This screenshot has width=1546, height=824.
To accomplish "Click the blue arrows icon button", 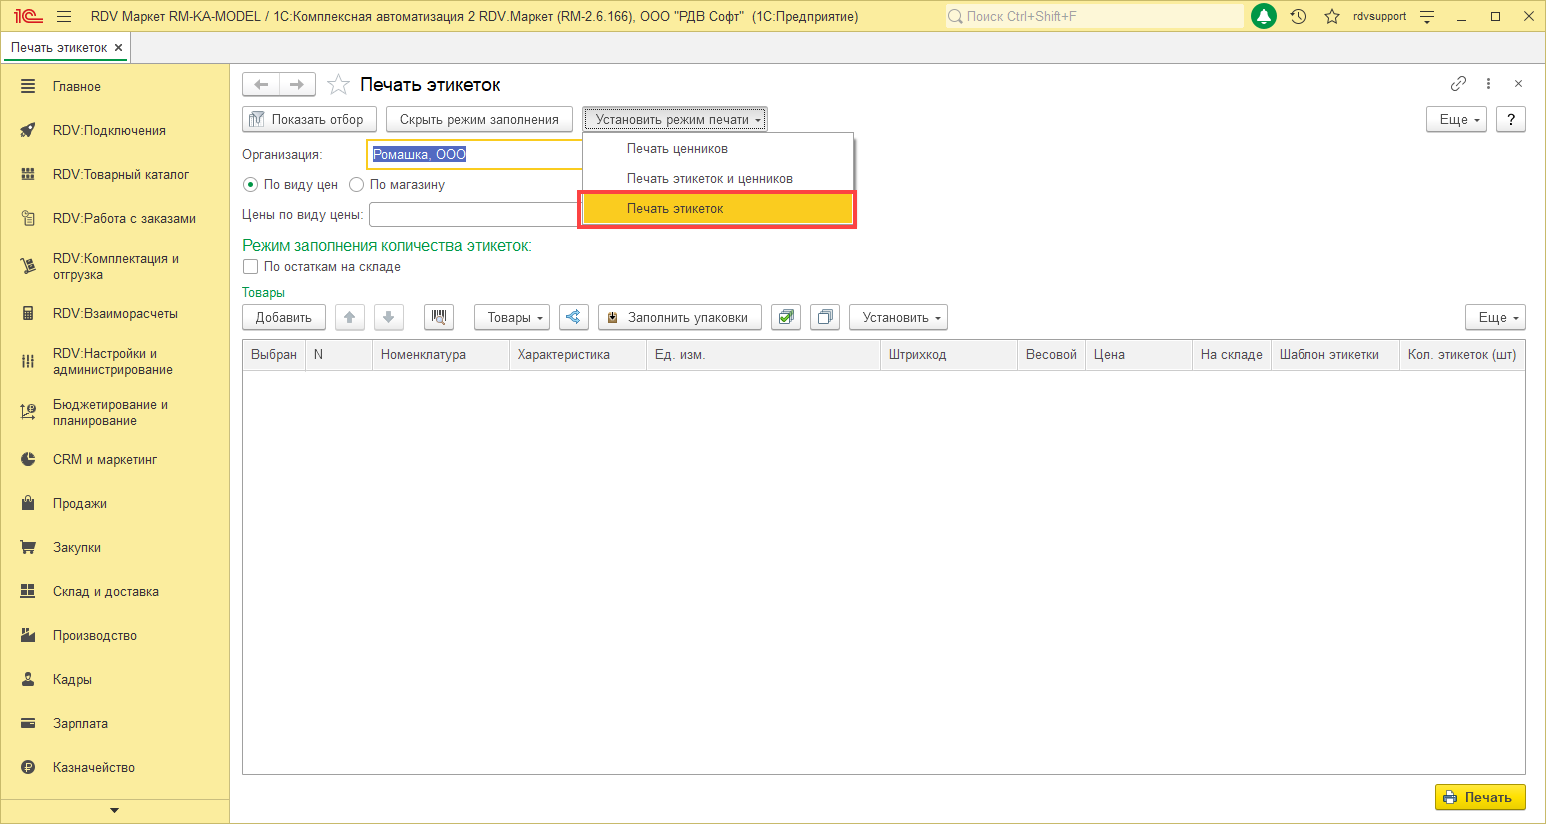I will coord(573,317).
